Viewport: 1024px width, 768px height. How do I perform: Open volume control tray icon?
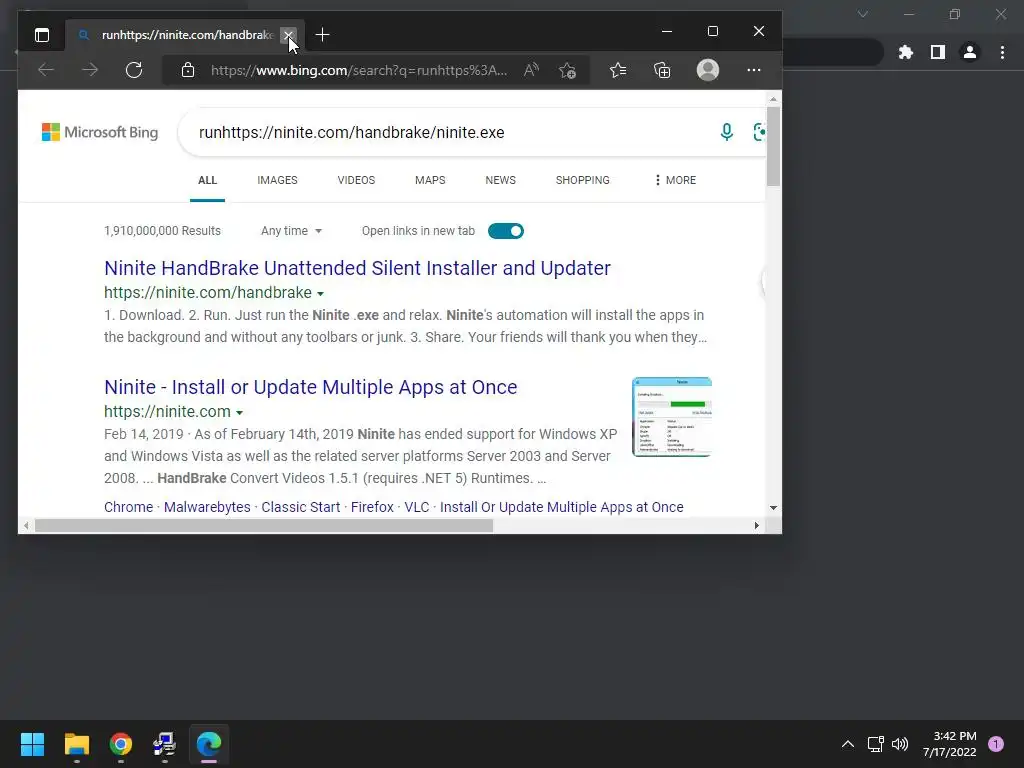pyautogui.click(x=900, y=744)
